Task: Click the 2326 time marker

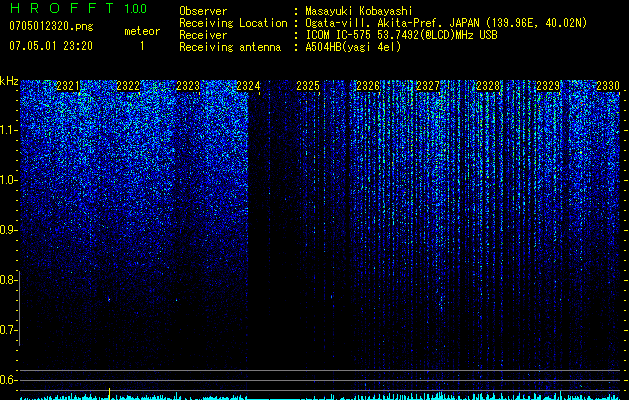Action: (x=368, y=86)
